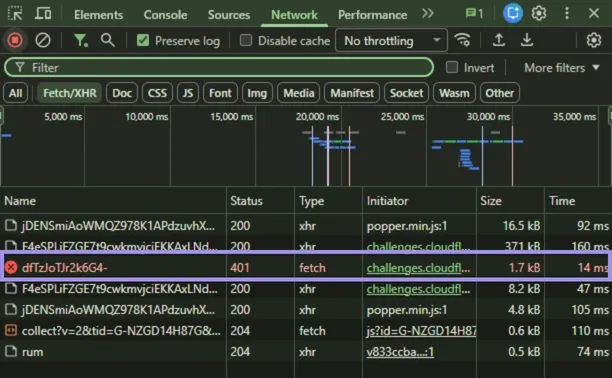Toggle the JS filter chip
This screenshot has height=378, width=612.
188,93
